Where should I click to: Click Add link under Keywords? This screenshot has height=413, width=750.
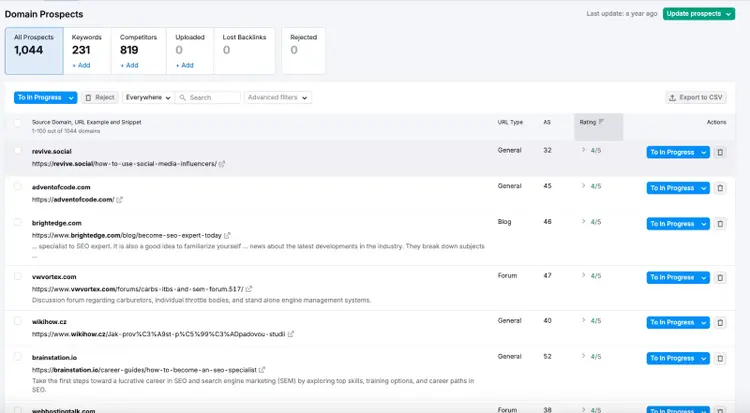click(x=81, y=65)
